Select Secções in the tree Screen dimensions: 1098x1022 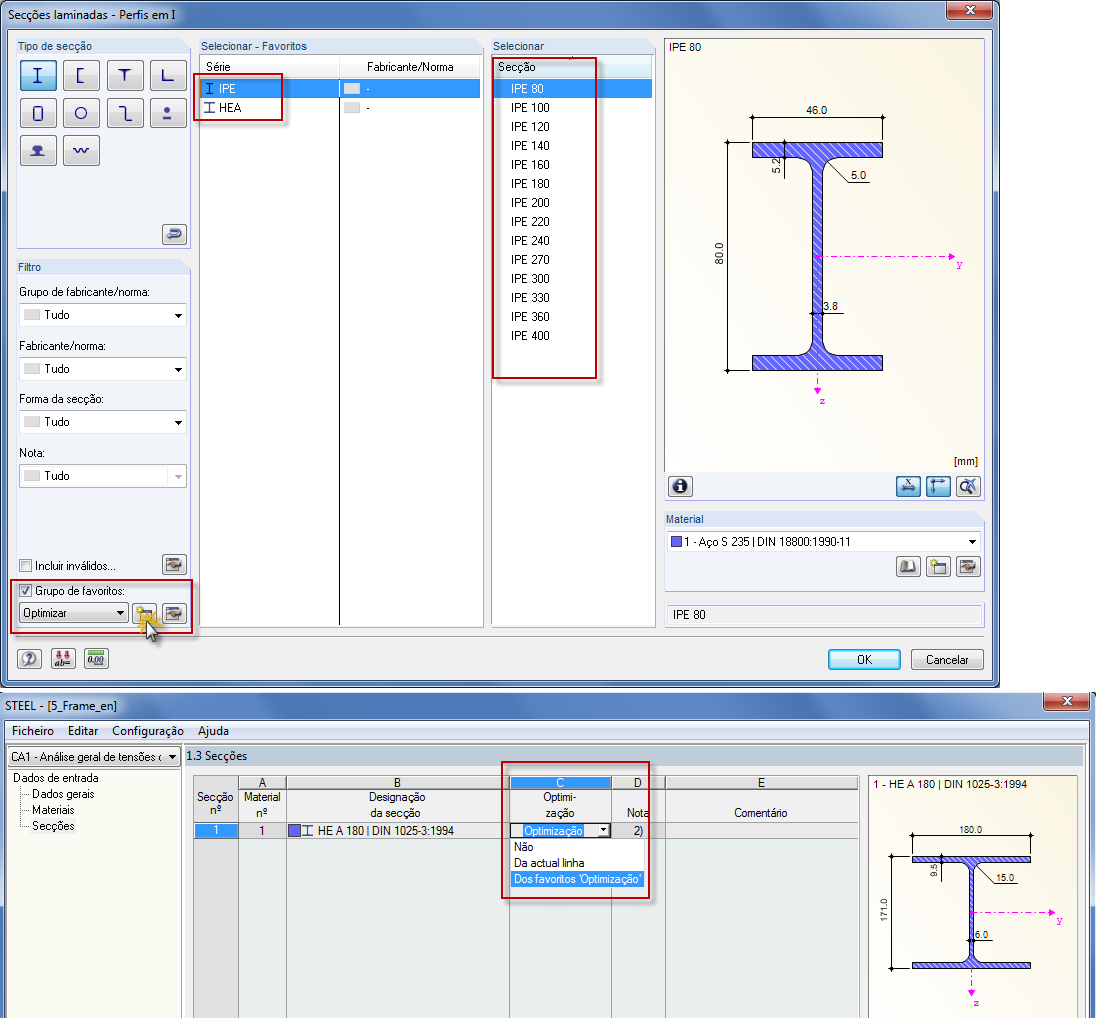[x=53, y=826]
